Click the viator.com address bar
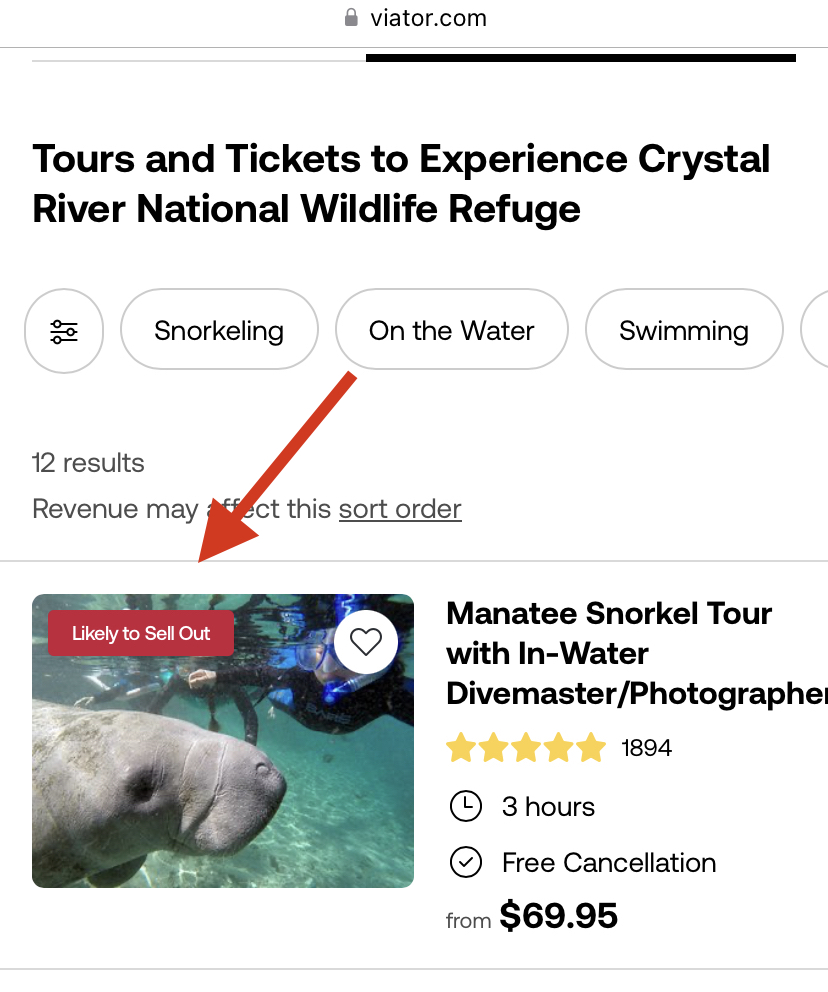 click(415, 18)
